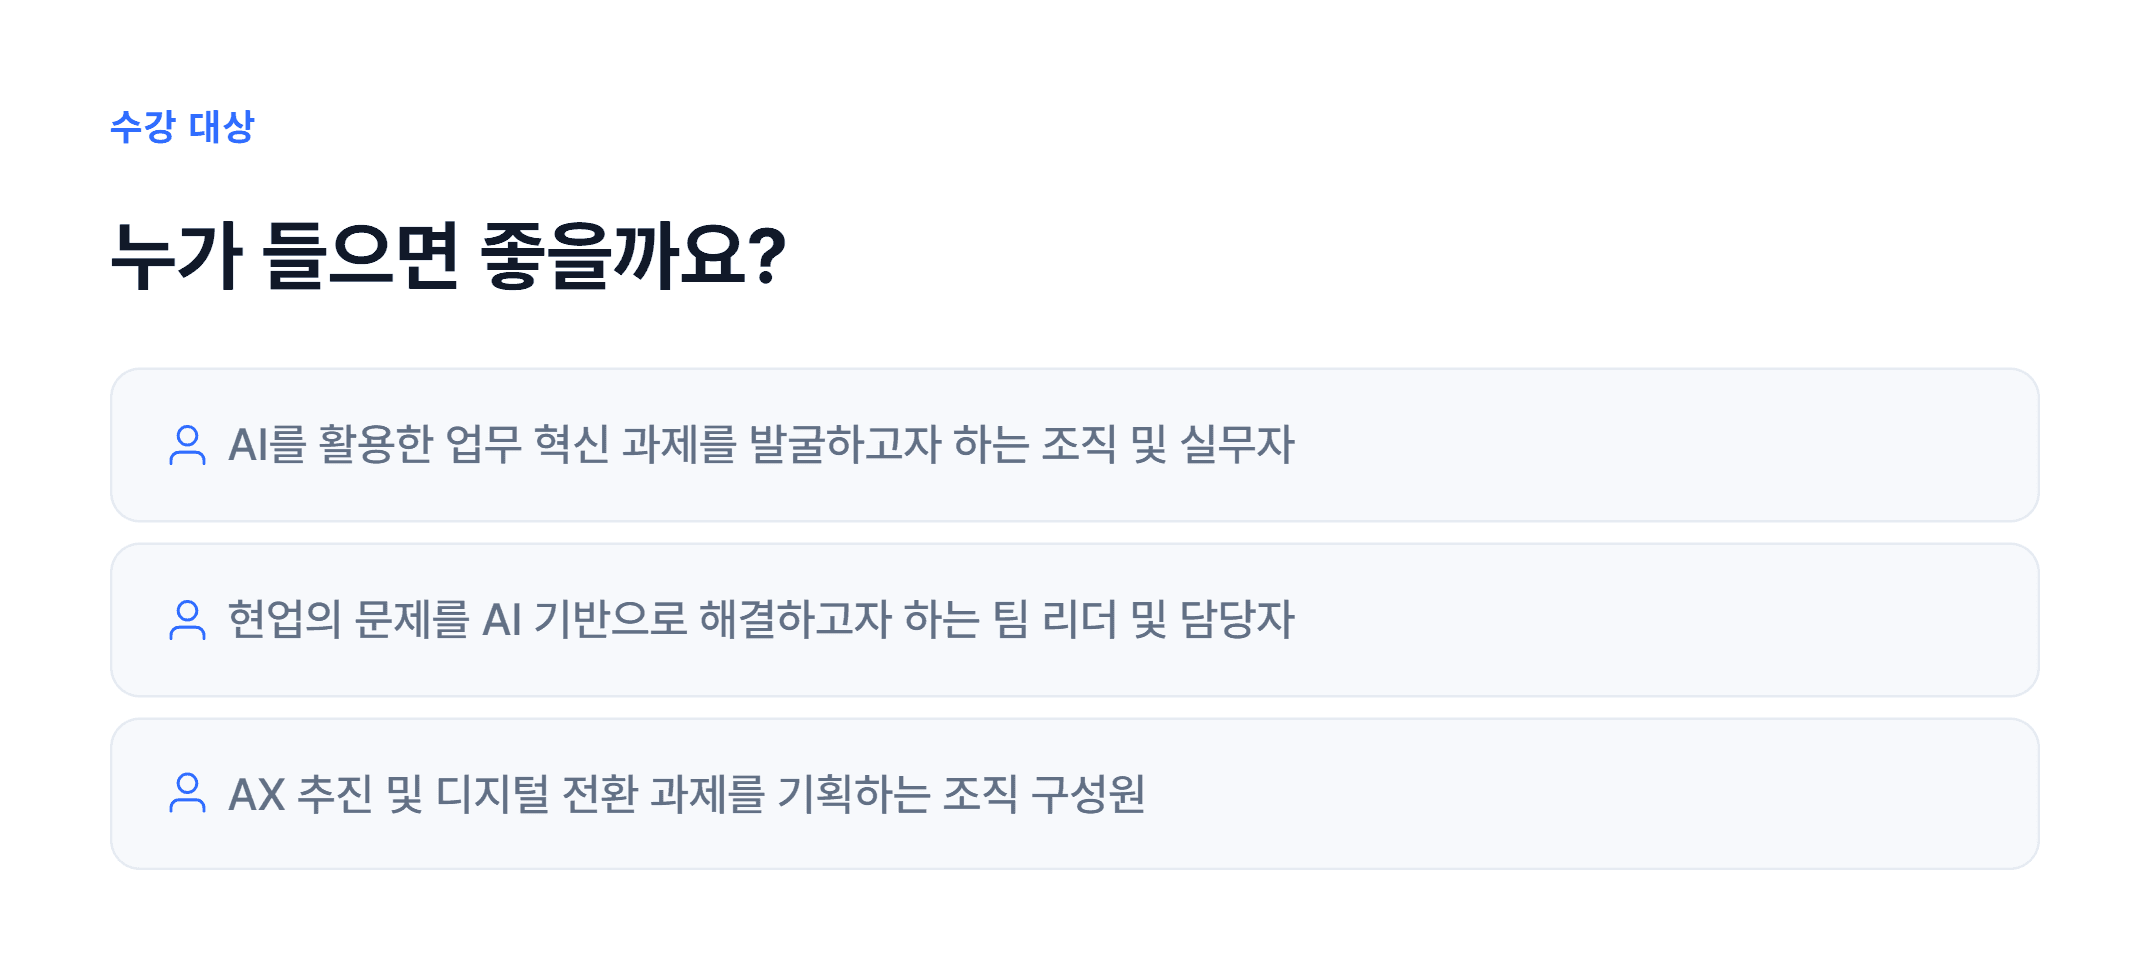Open the card about 팀 리더 및 담당자
This screenshot has width=2150, height=970.
point(1074,620)
